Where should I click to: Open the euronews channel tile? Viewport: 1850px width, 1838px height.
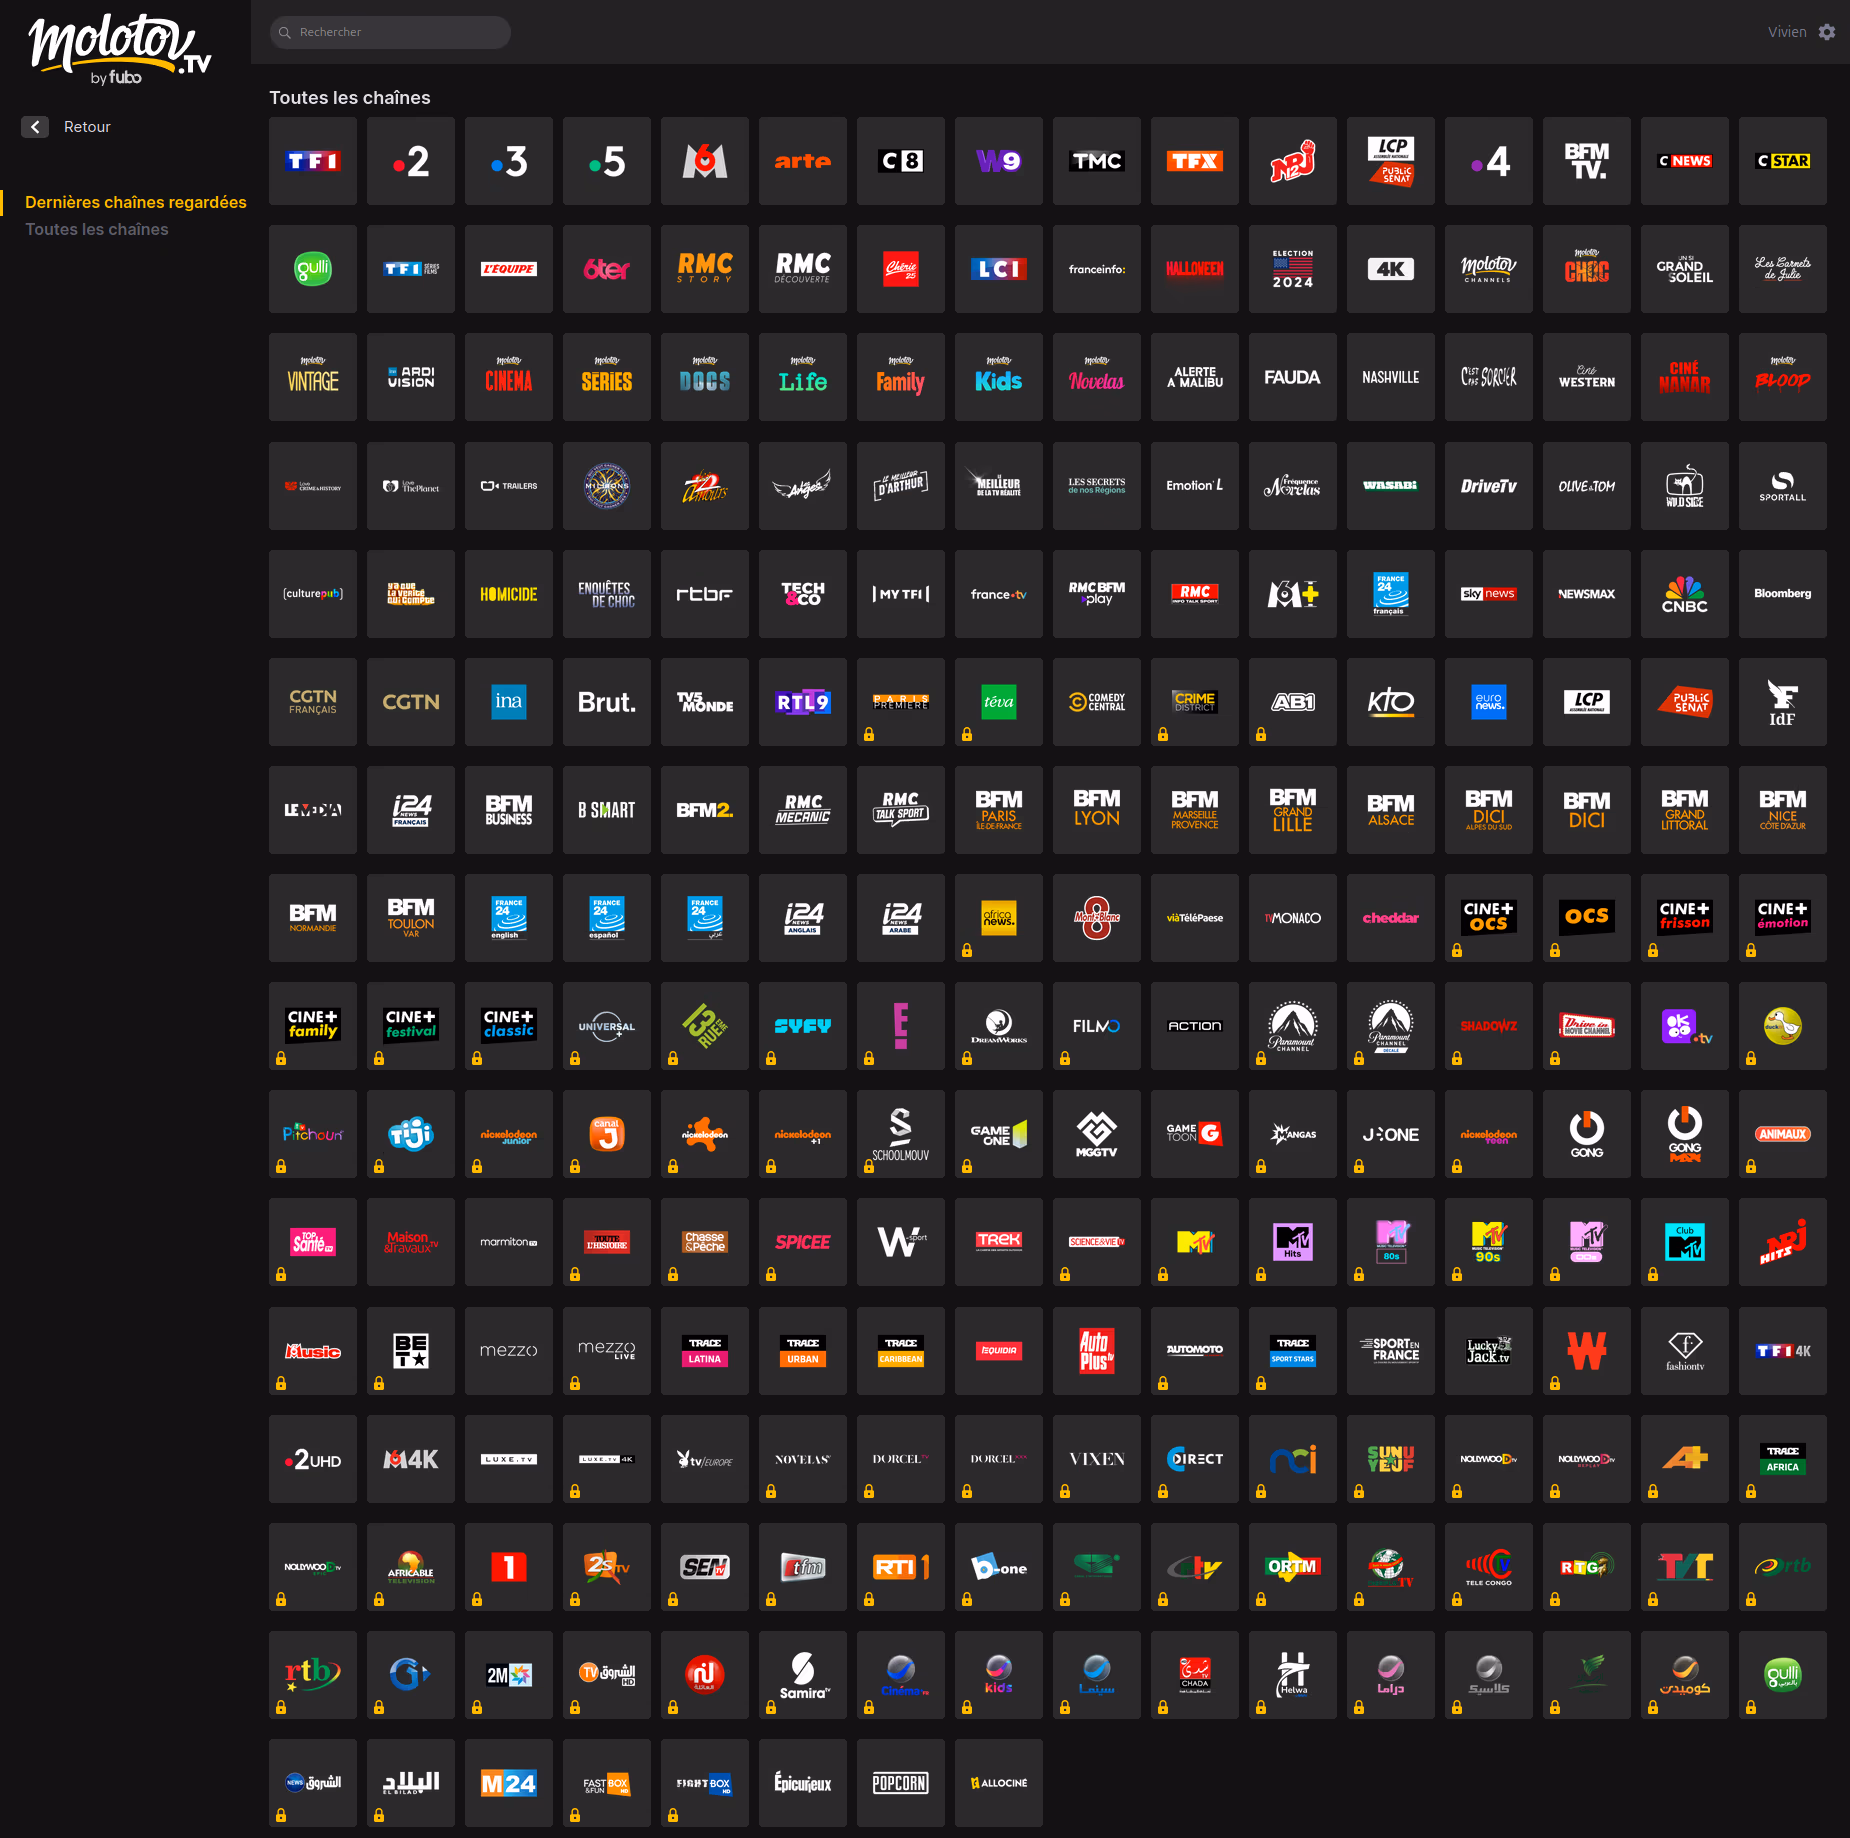(x=1489, y=702)
